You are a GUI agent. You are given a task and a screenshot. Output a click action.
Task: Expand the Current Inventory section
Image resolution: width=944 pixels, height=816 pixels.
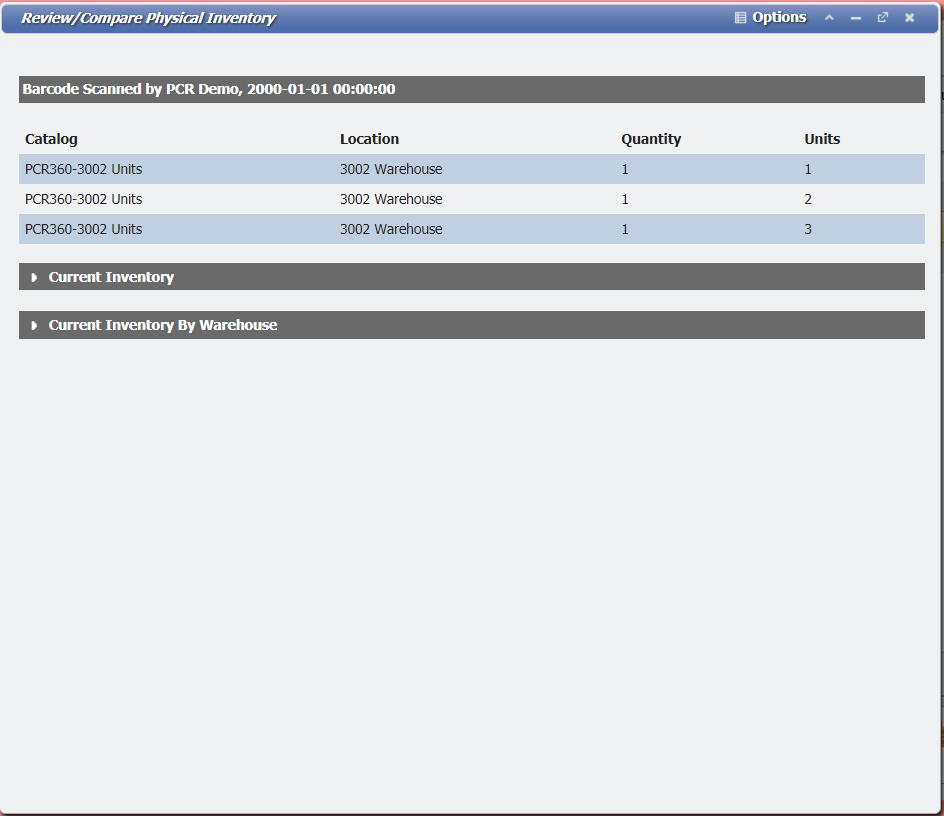[x=111, y=277]
